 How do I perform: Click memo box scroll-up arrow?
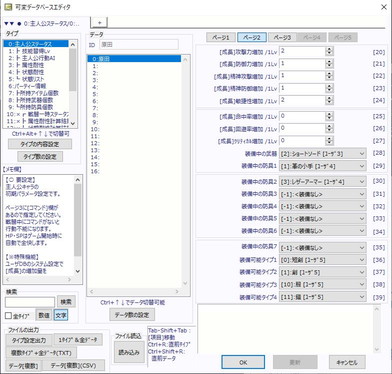77,180
